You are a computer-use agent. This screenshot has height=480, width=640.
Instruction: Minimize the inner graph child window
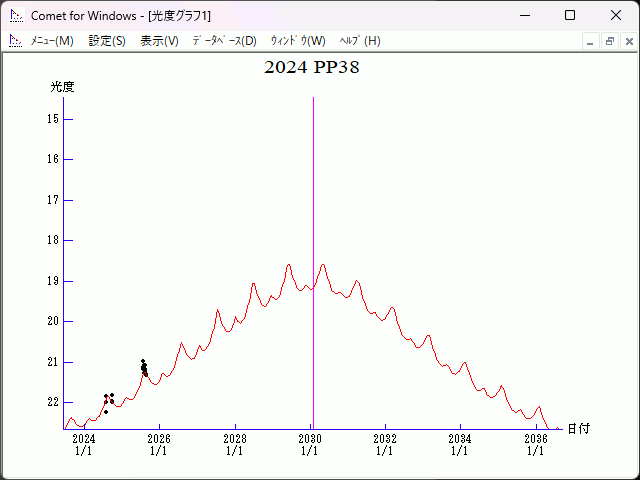pyautogui.click(x=590, y=41)
